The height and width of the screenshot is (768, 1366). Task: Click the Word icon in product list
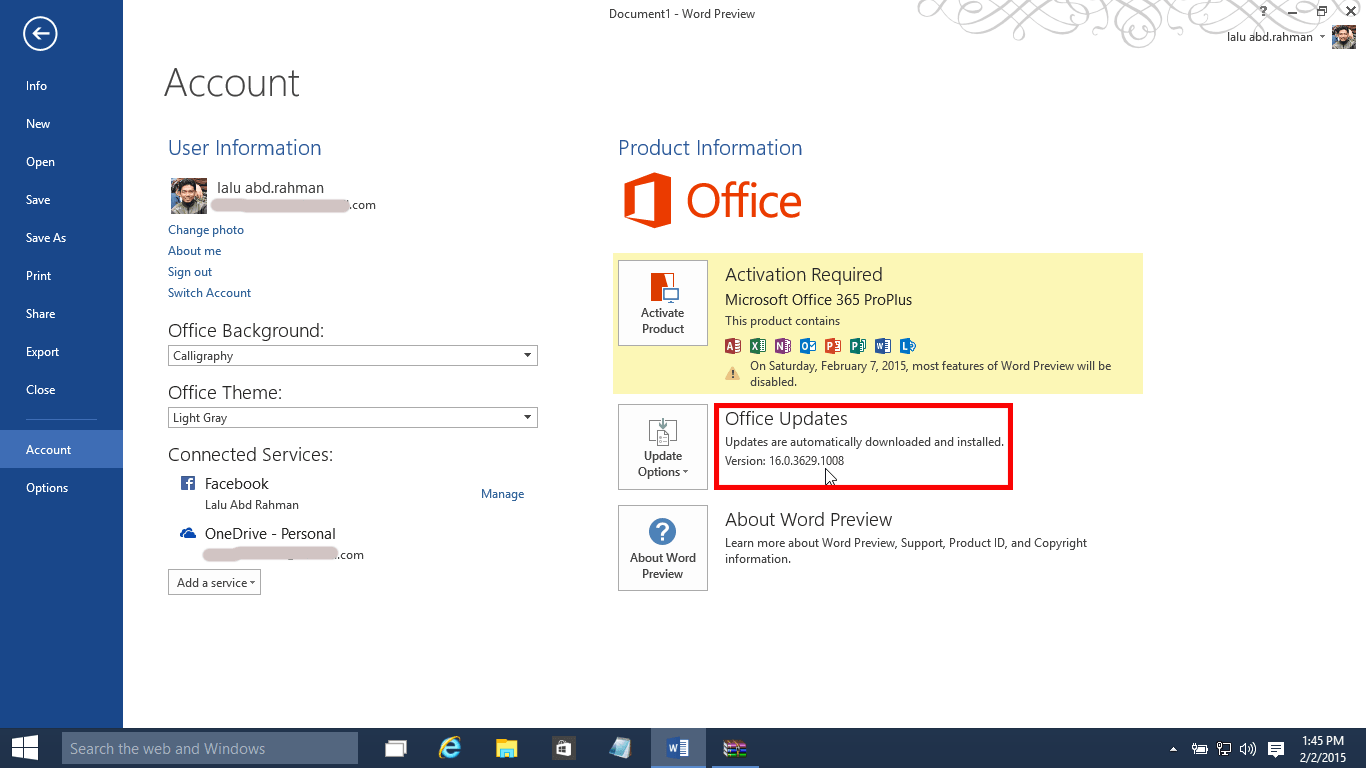882,346
